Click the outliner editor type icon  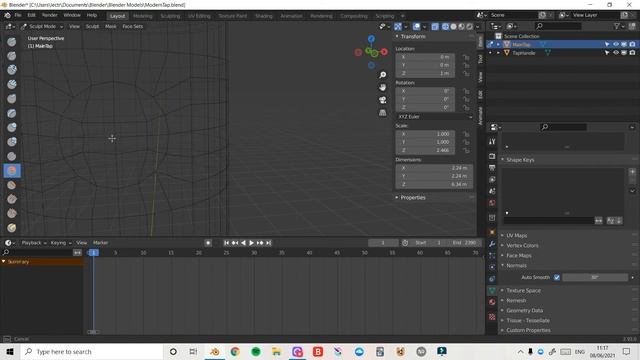click(495, 26)
